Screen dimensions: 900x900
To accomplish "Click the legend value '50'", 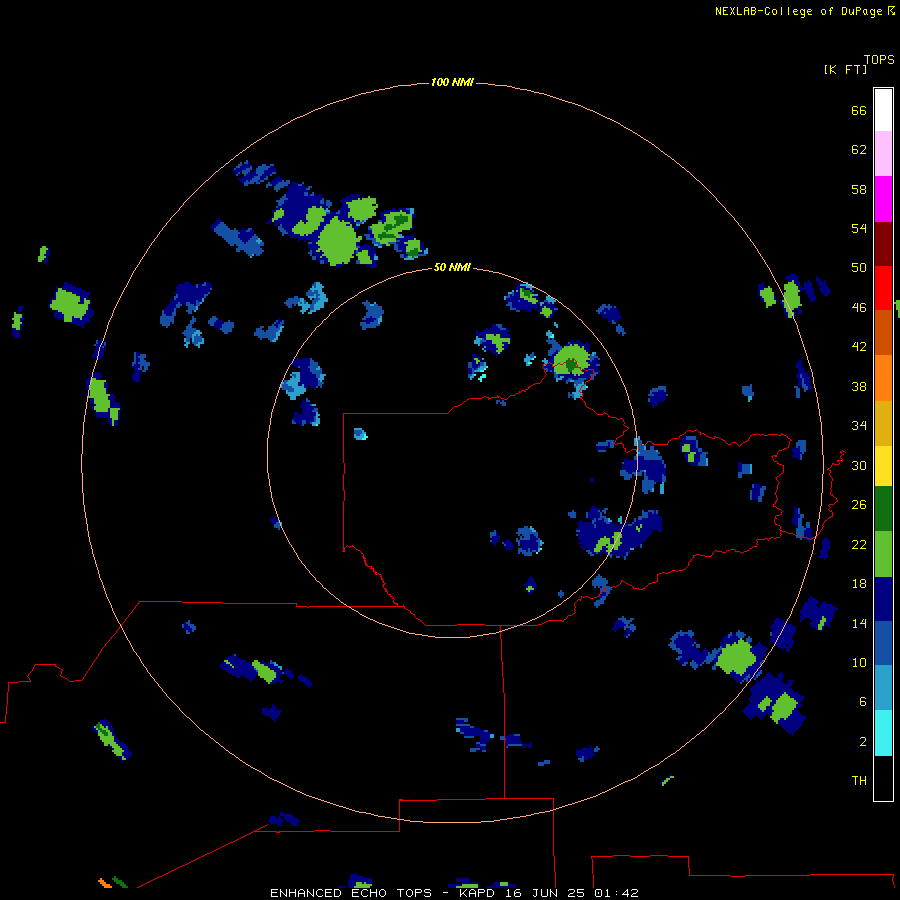I will (859, 268).
